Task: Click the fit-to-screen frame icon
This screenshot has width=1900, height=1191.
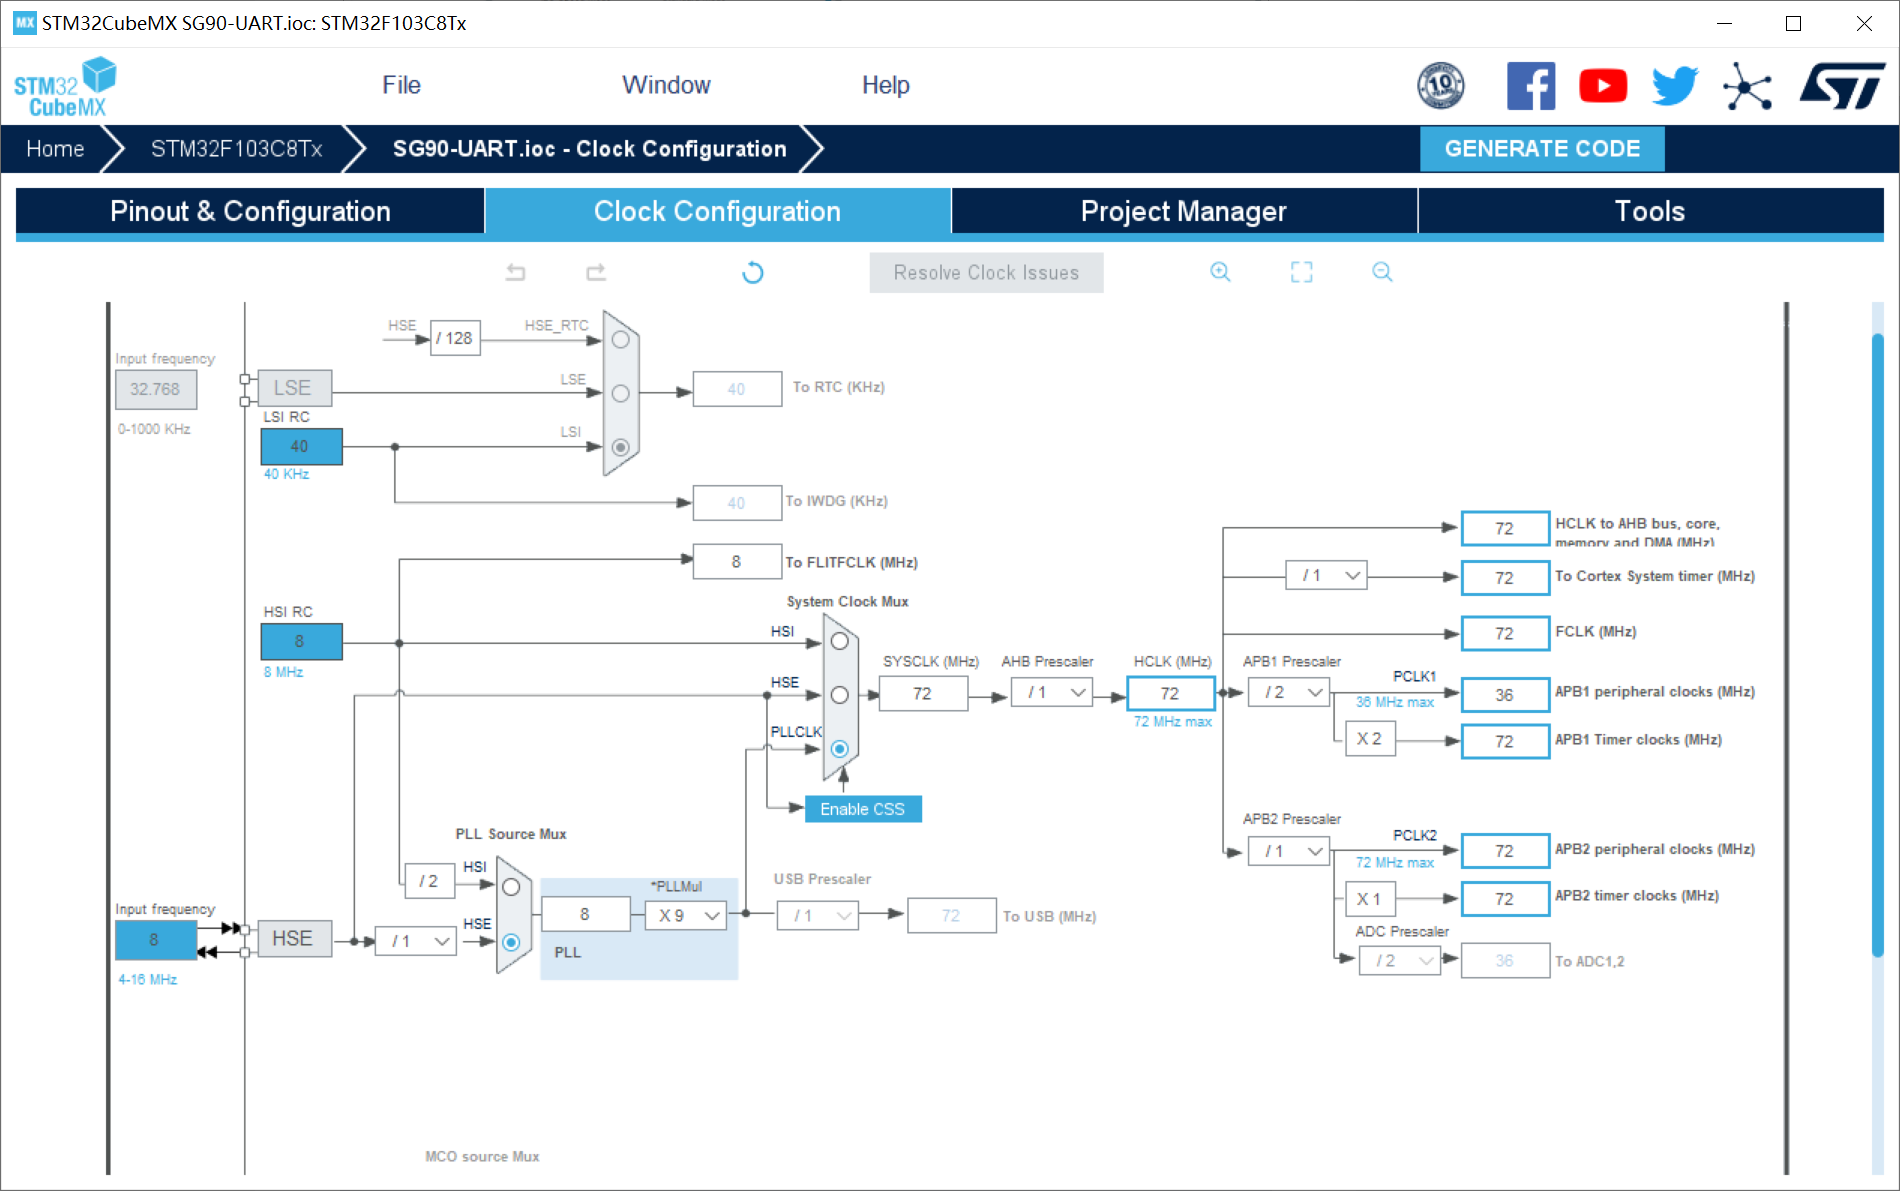Action: [x=1301, y=272]
